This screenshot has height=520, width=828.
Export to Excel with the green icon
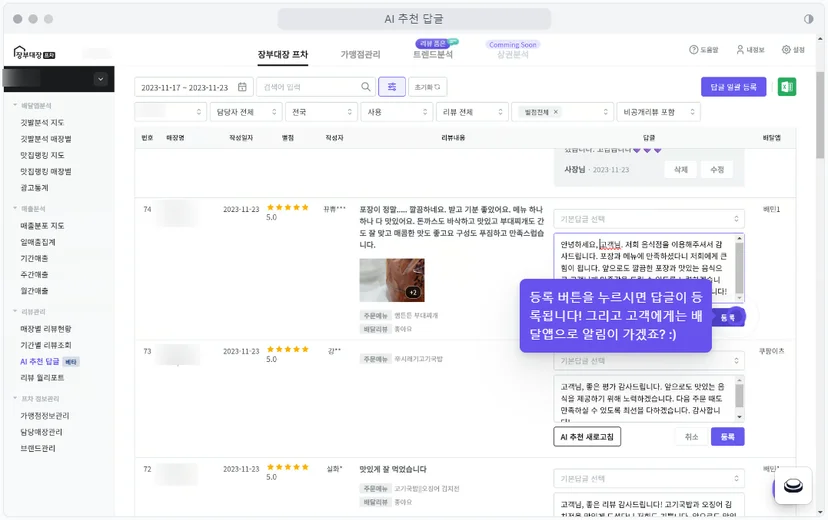786,87
